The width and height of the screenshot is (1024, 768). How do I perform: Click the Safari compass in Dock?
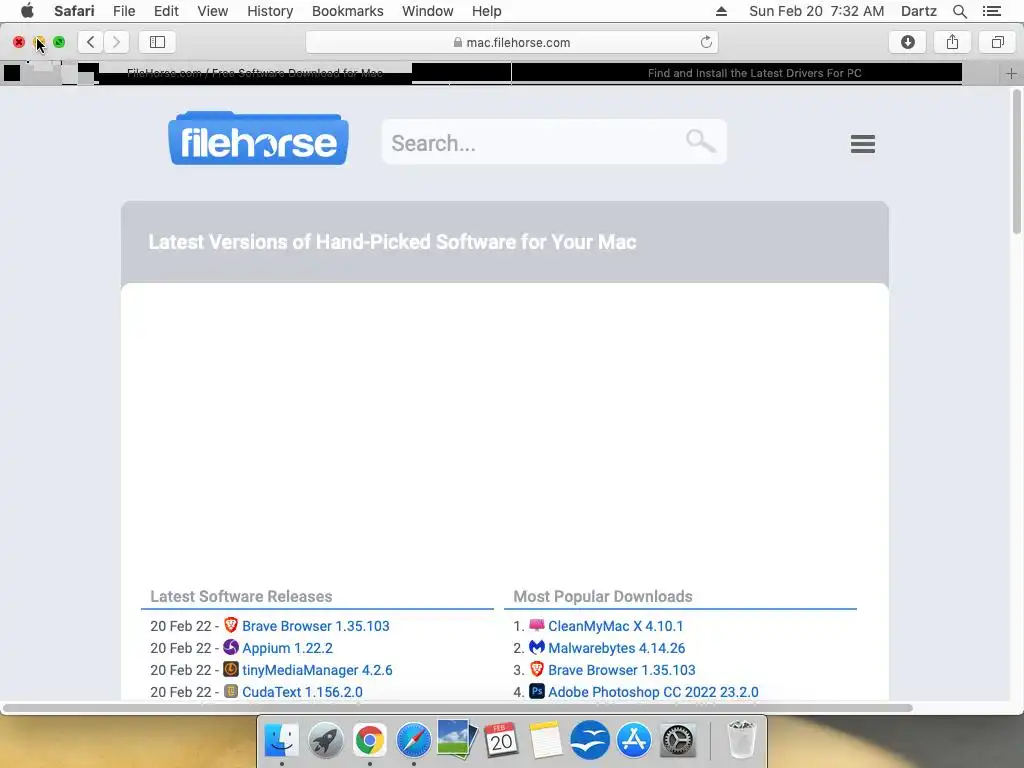coord(413,741)
